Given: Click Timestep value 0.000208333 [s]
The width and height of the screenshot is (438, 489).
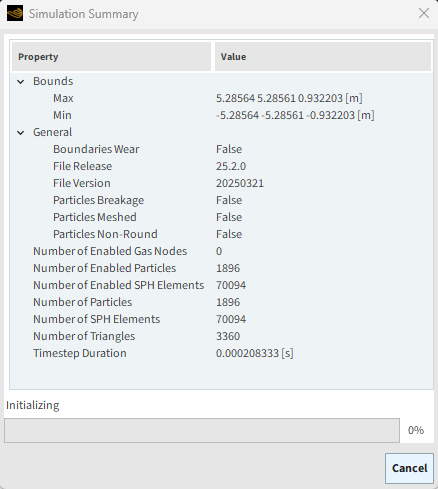Looking at the screenshot, I should click(x=255, y=353).
